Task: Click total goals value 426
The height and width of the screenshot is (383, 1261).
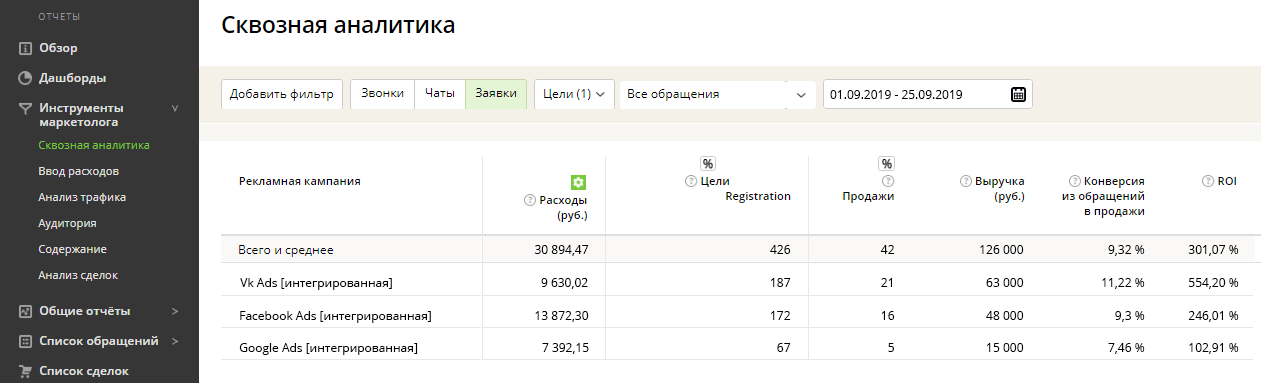Action: coord(780,249)
